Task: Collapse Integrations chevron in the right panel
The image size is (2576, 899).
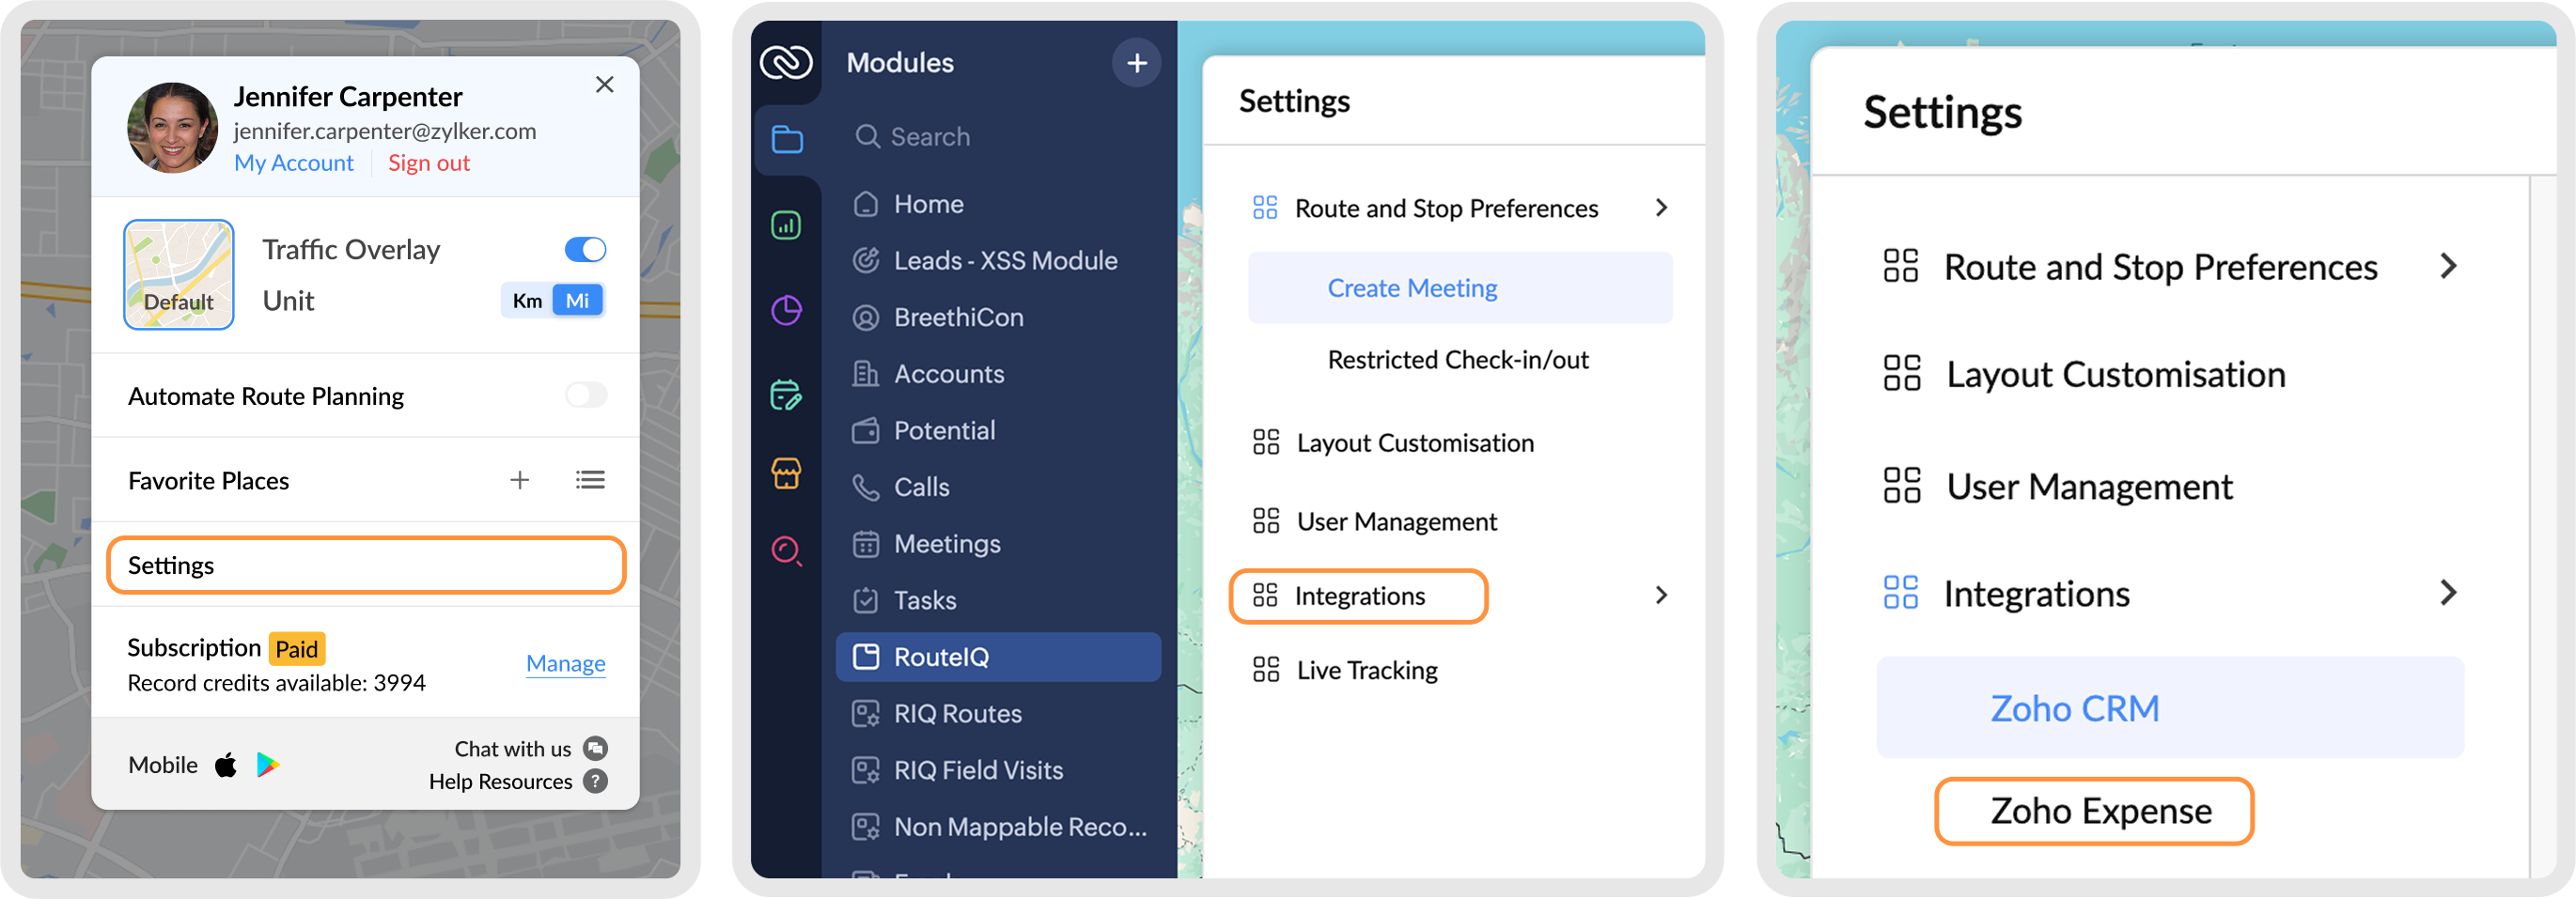Action: [x=2447, y=594]
